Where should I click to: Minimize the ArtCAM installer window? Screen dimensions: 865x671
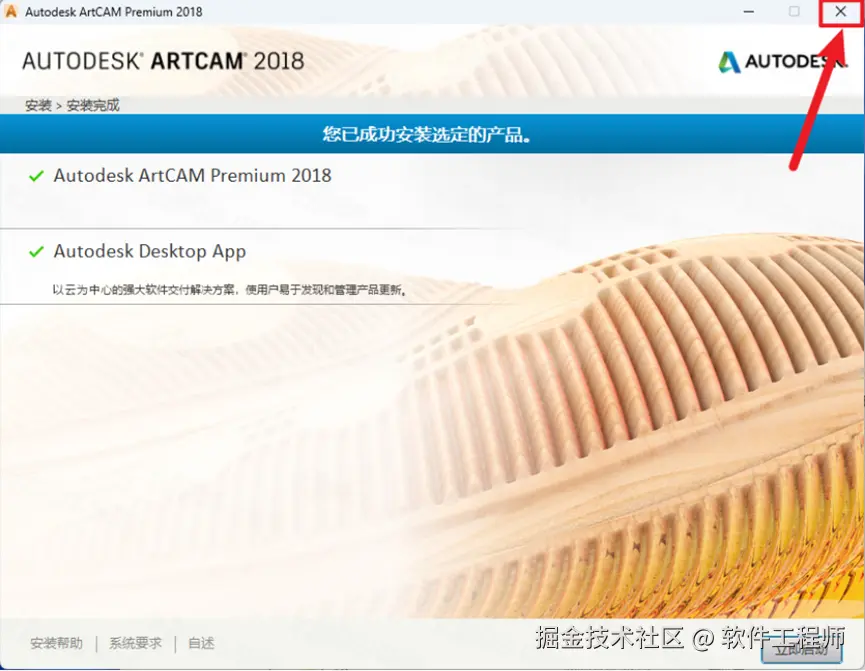click(749, 12)
